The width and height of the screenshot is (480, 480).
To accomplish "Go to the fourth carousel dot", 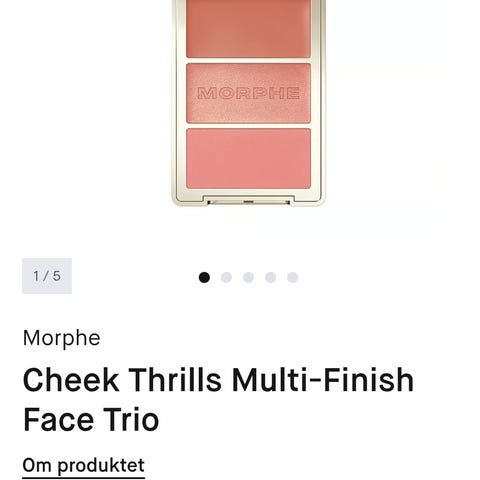I will [270, 277].
